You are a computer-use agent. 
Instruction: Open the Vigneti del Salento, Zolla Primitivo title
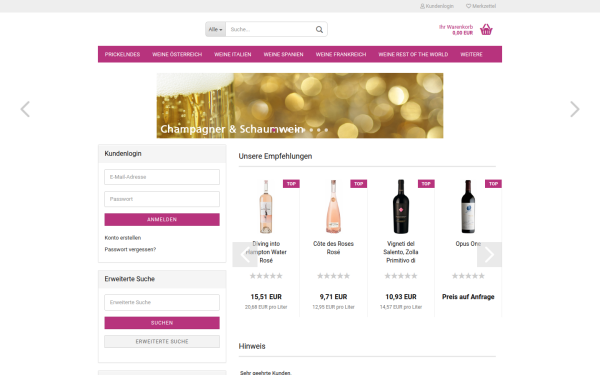(x=401, y=252)
